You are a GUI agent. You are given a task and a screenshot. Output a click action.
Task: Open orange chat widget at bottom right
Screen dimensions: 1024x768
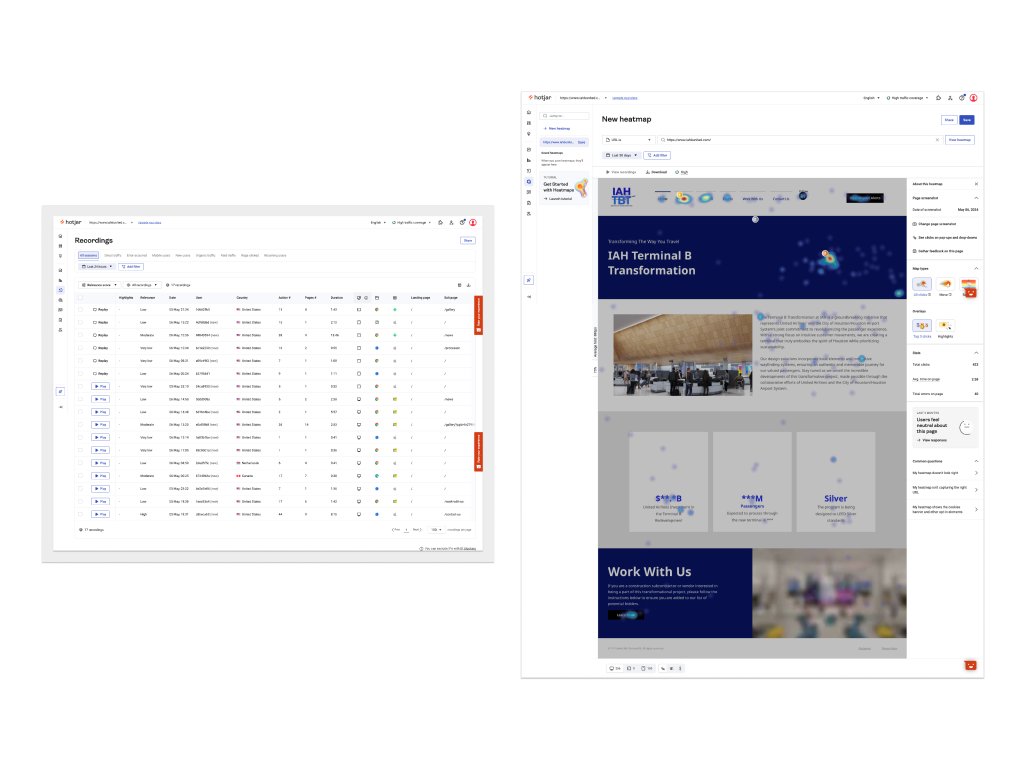tap(970, 665)
